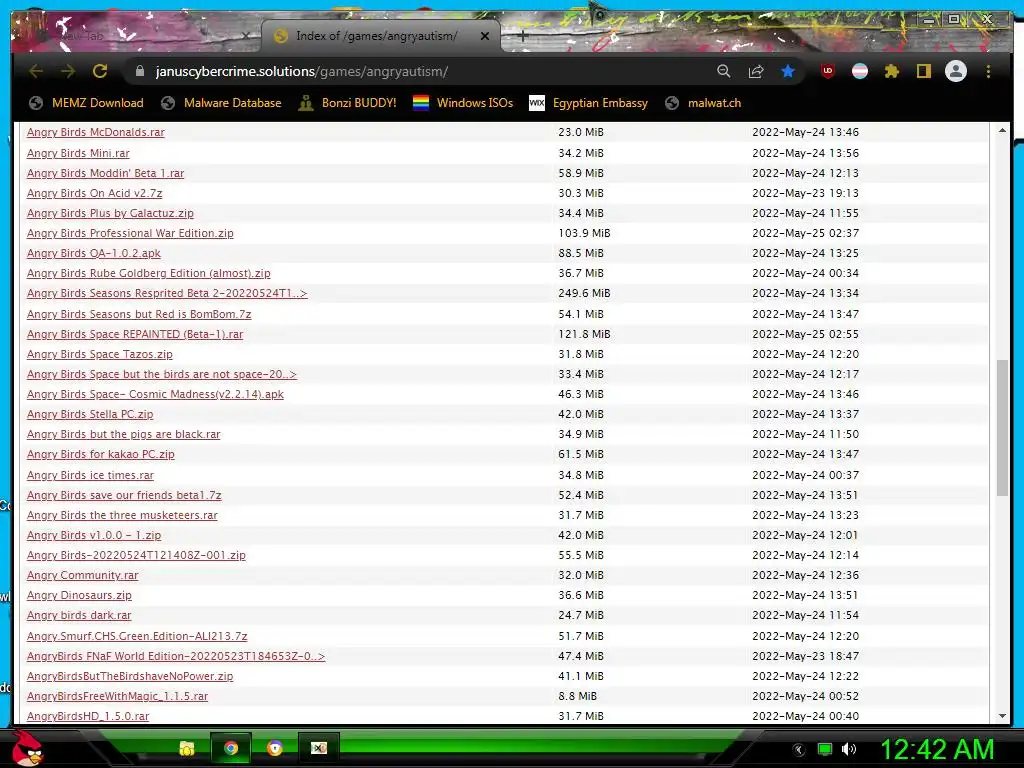Open the Bonzi BUDDY! bookmark
The width and height of the screenshot is (1024, 768).
coord(347,103)
